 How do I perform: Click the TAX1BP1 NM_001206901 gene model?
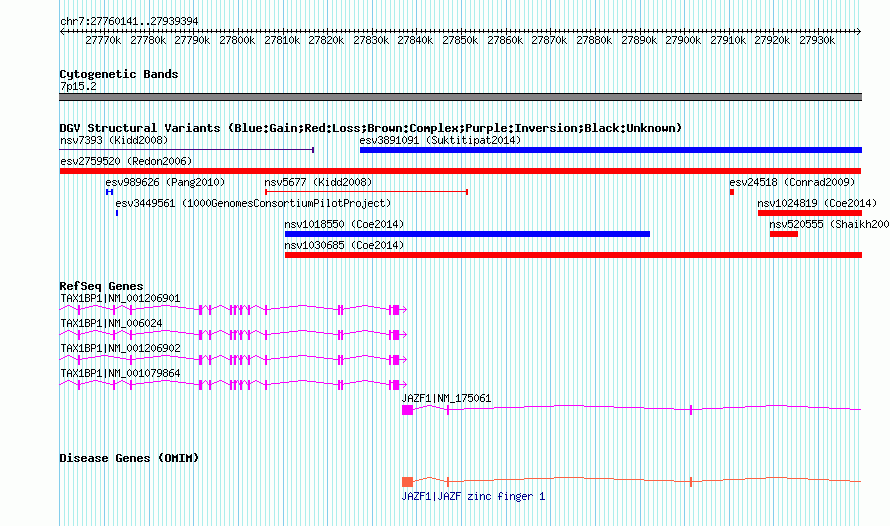pos(233,310)
